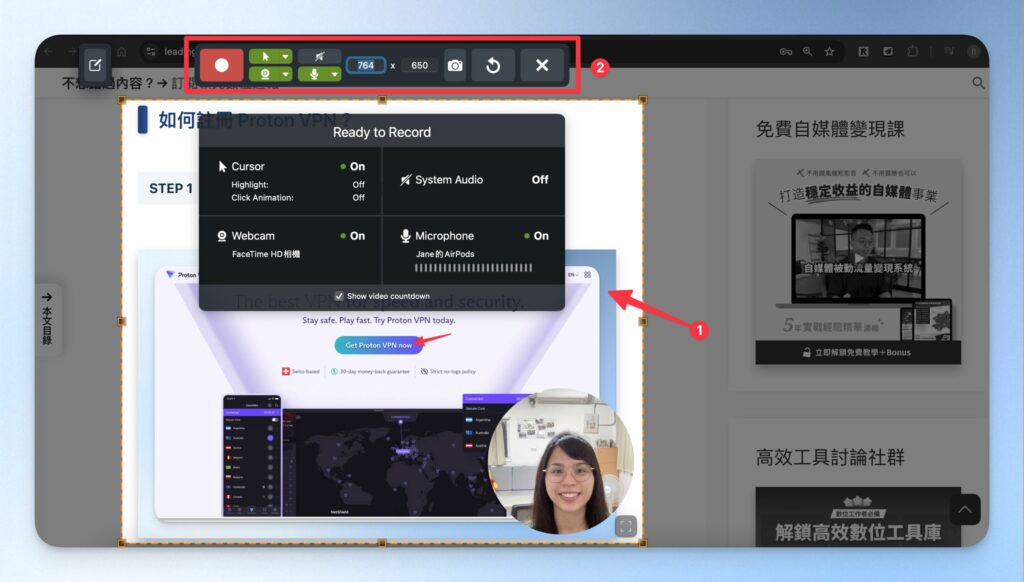
Task: Click the STEP 1 label
Action: tap(170, 189)
